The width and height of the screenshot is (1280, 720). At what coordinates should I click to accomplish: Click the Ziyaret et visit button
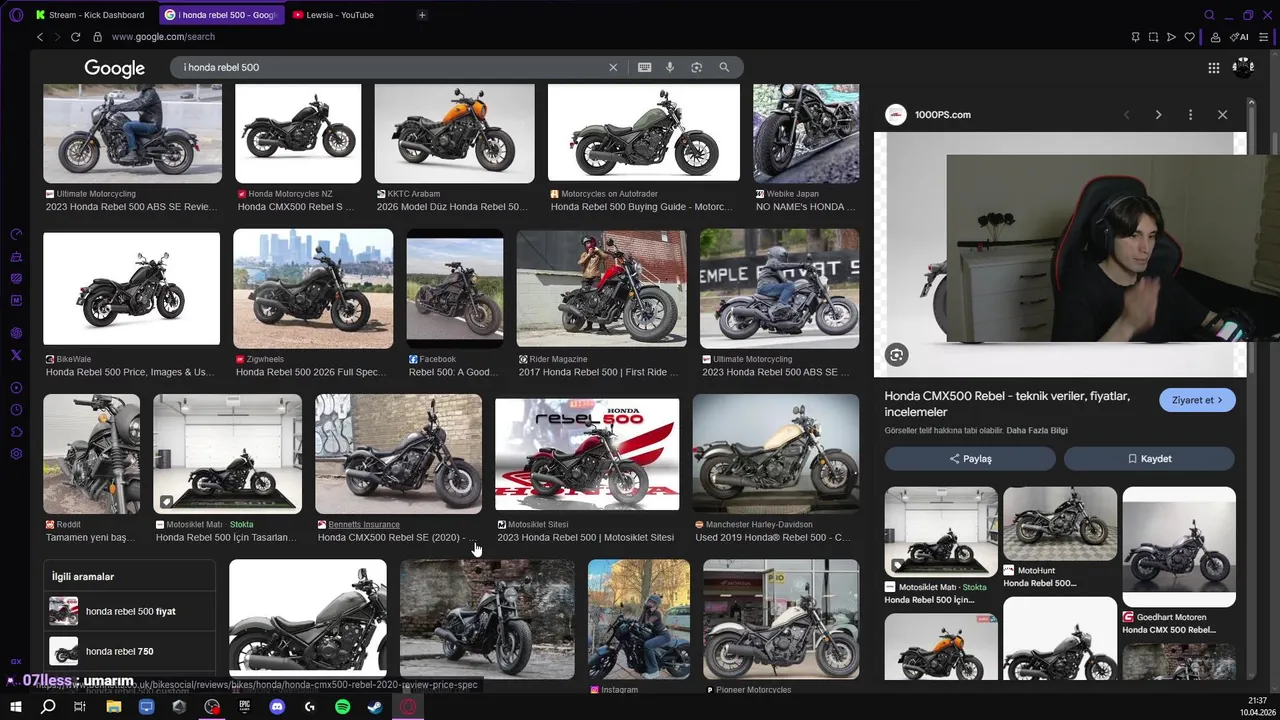tap(1197, 400)
